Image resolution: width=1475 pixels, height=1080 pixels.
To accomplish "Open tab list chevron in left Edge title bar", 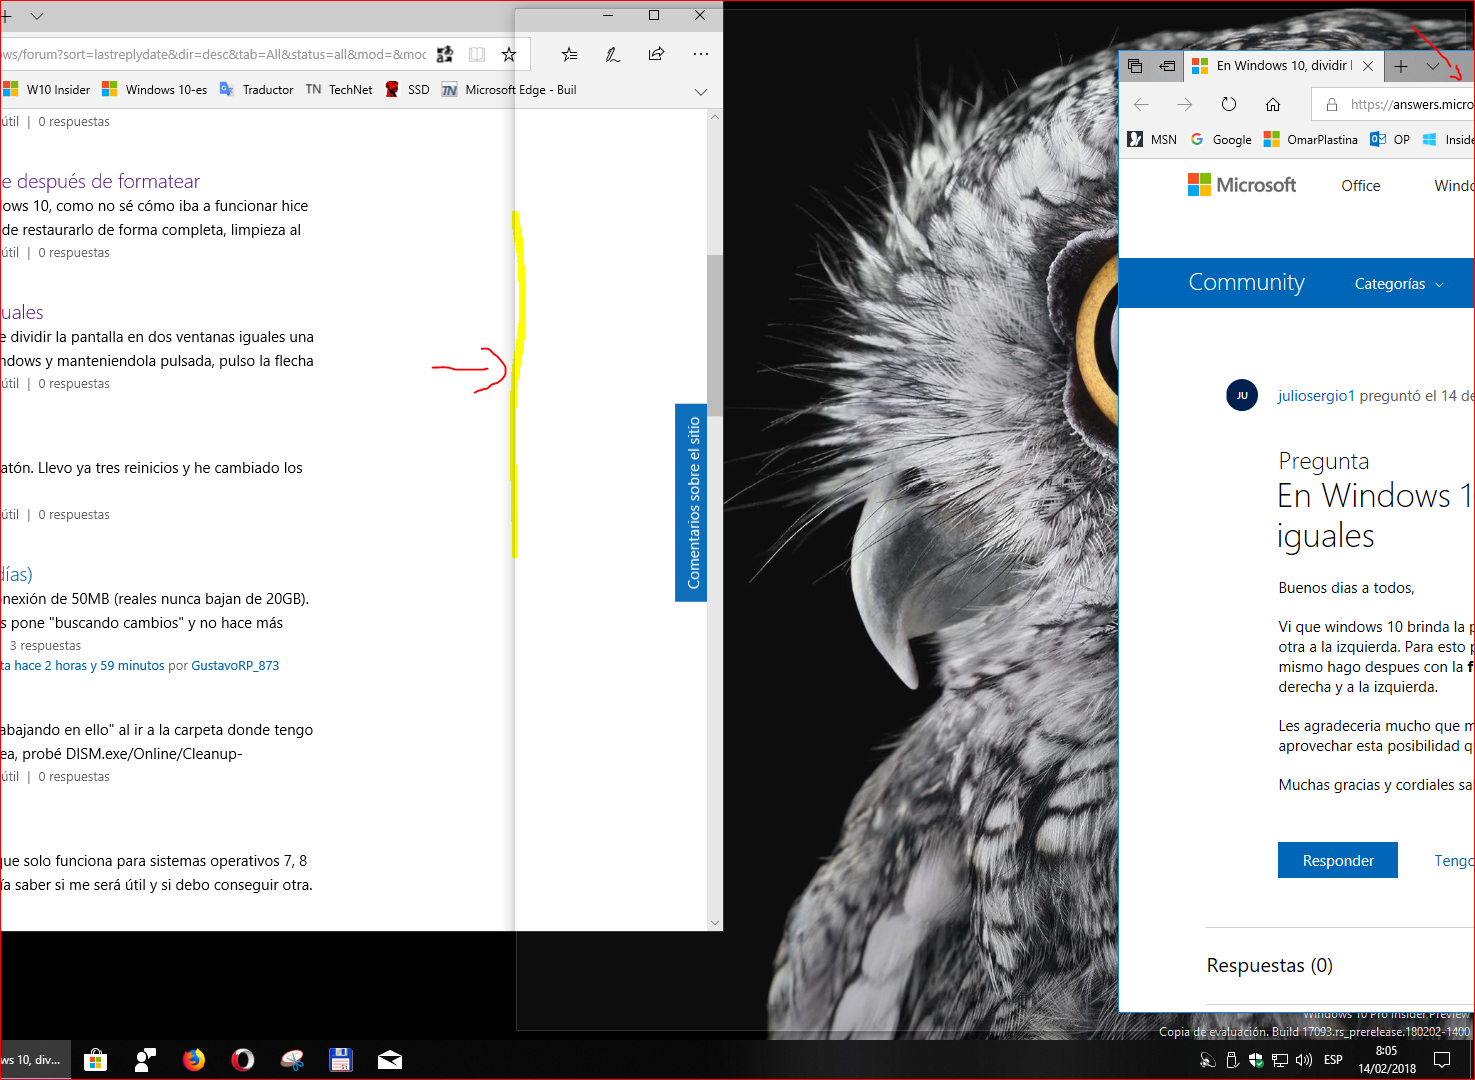I will tap(37, 16).
